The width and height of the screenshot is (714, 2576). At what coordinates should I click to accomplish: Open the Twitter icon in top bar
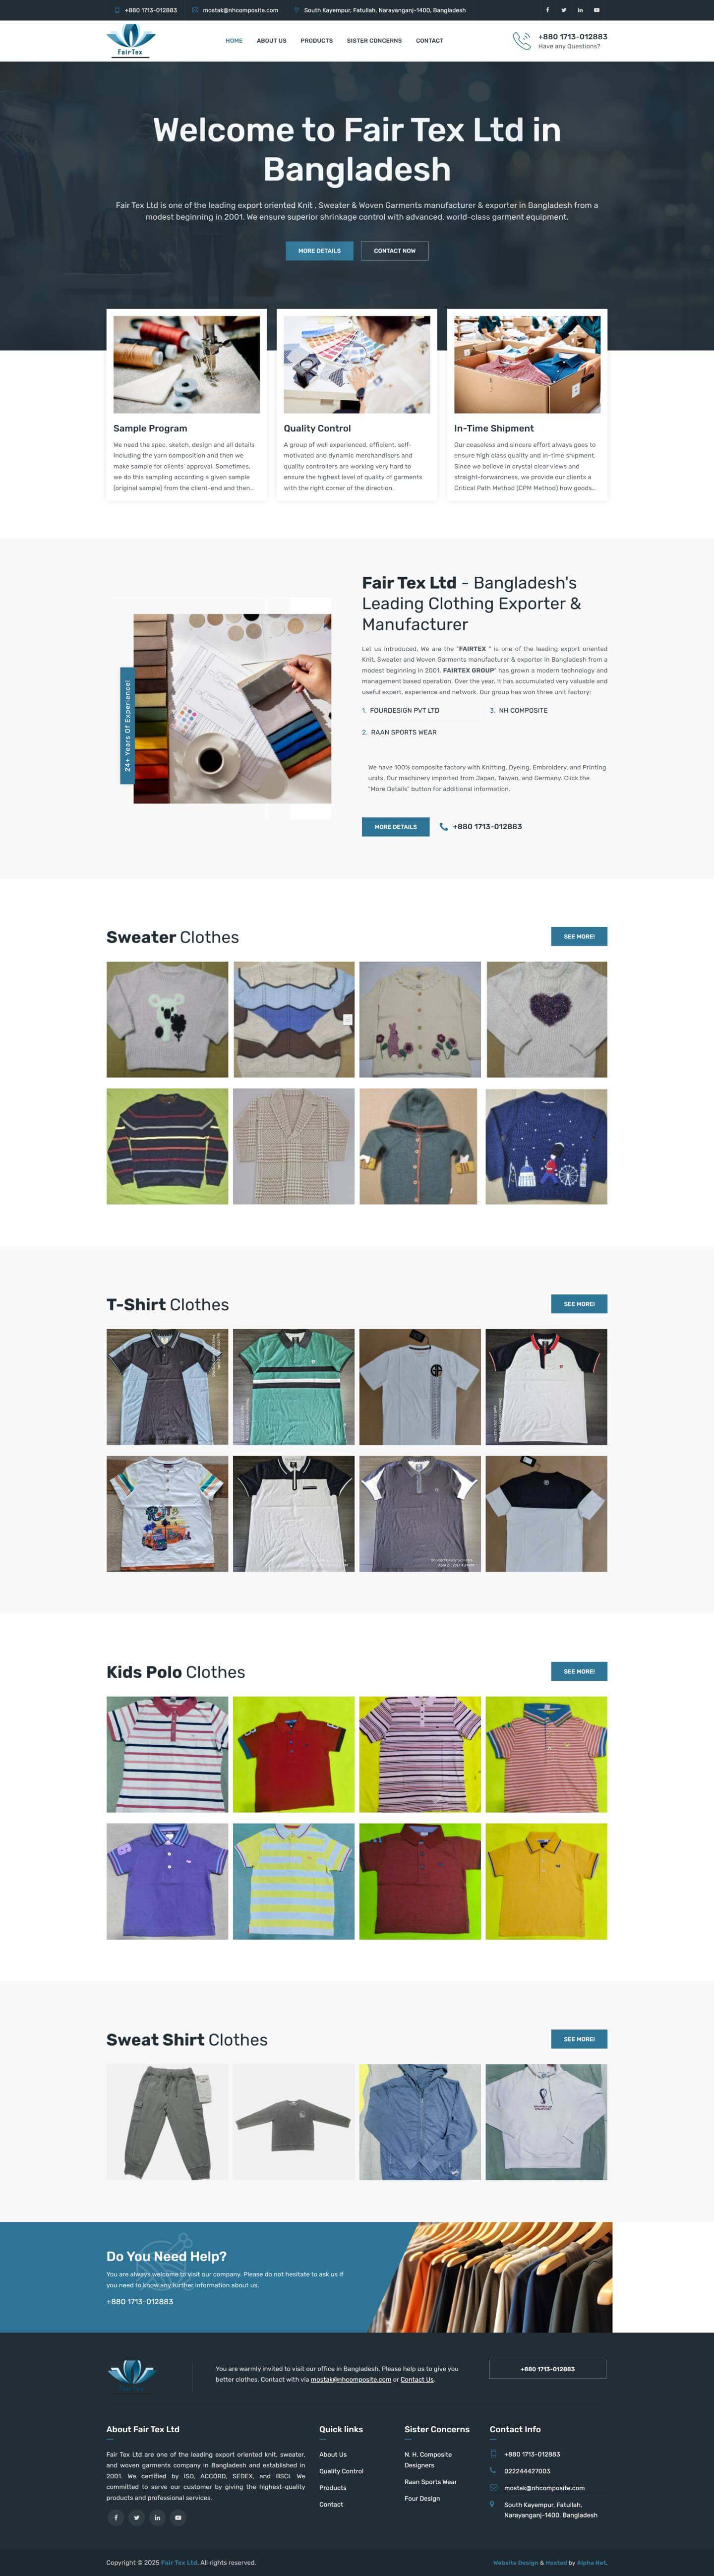564,10
